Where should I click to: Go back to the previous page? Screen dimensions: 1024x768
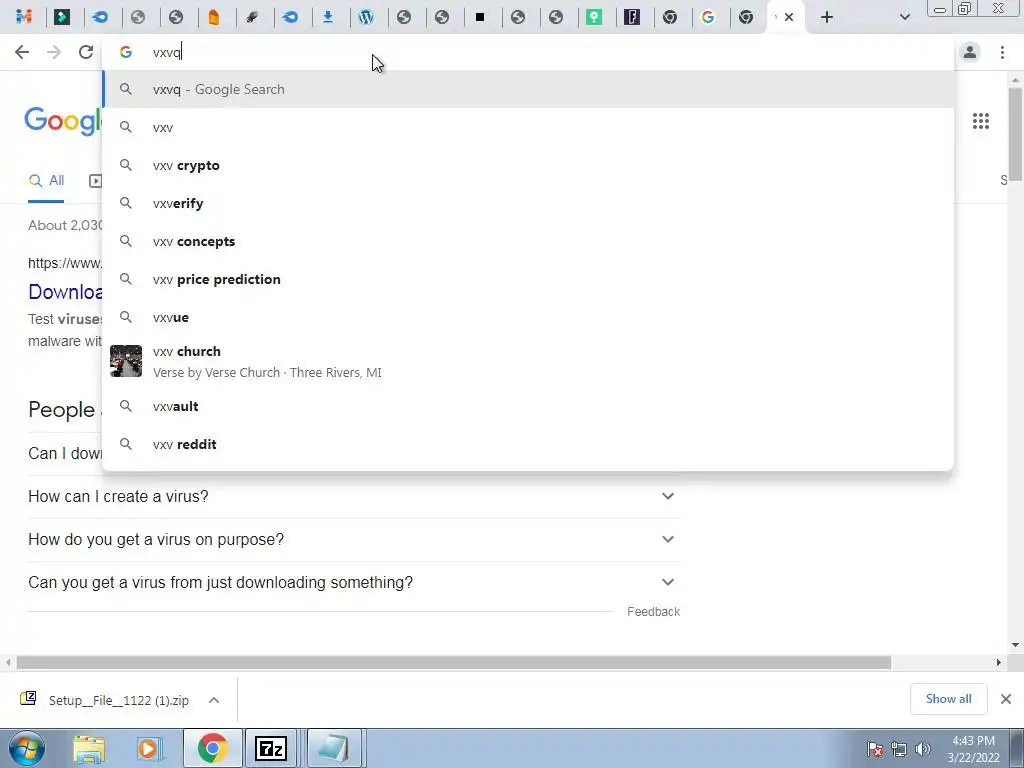22,52
